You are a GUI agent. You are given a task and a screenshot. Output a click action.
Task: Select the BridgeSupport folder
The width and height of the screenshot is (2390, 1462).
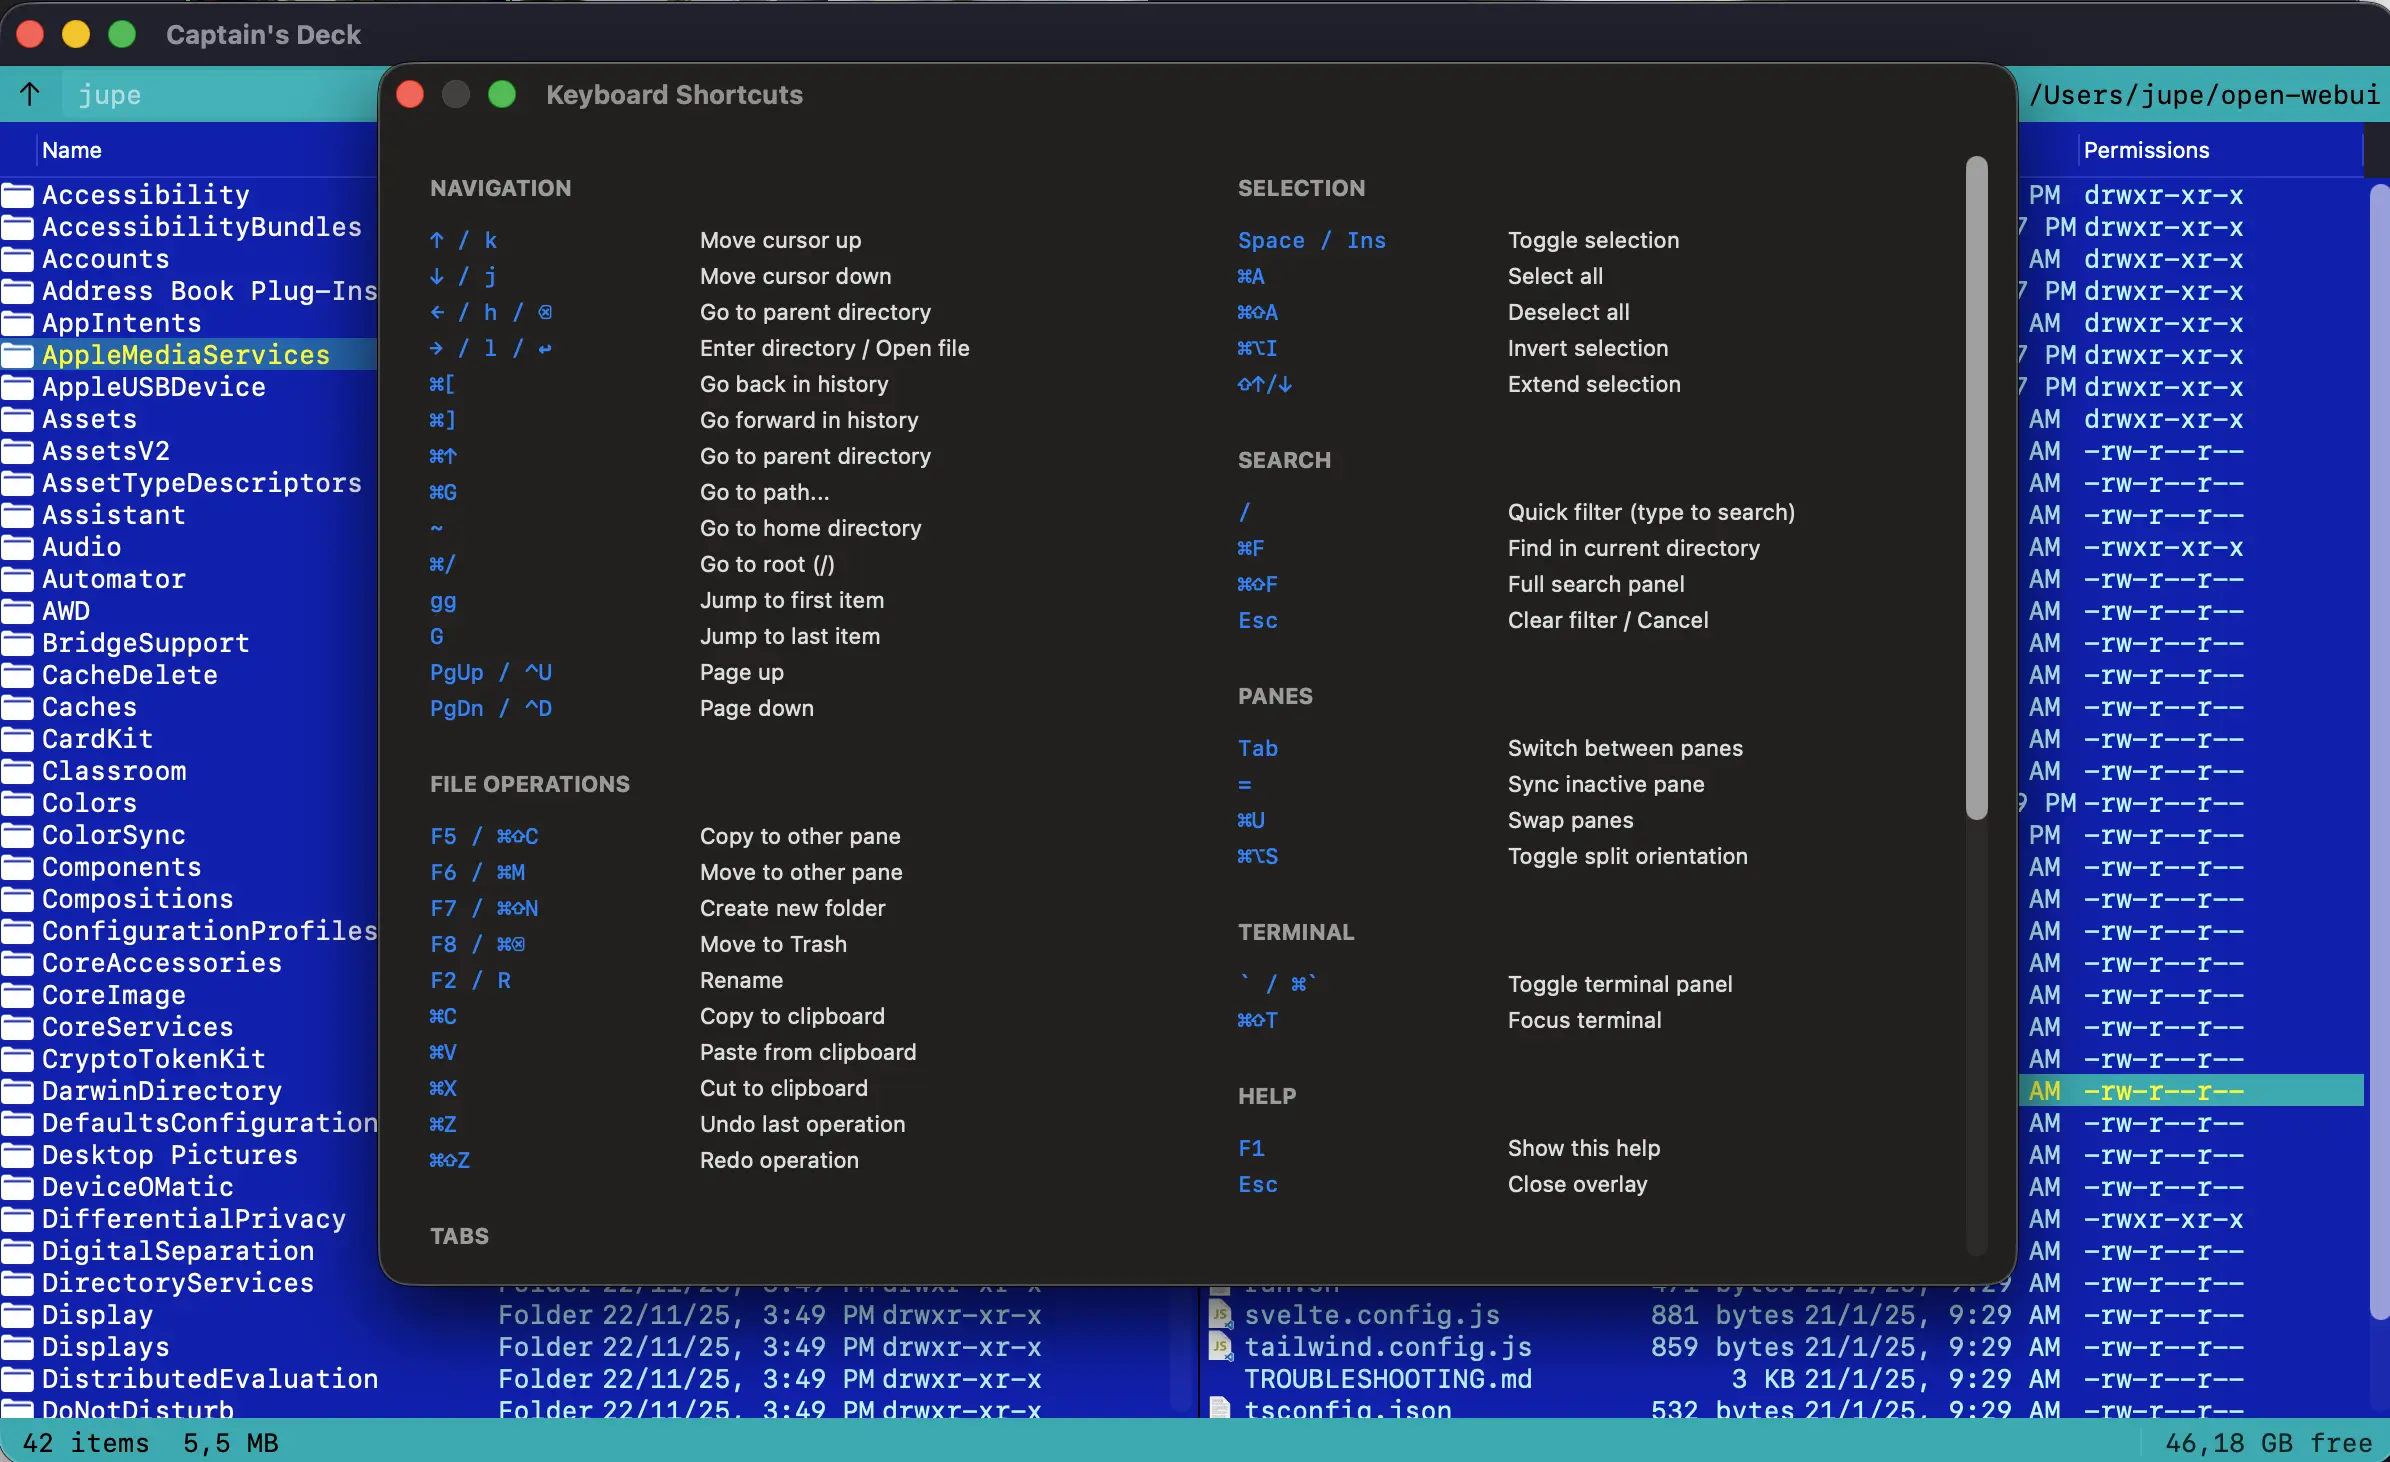(146, 643)
